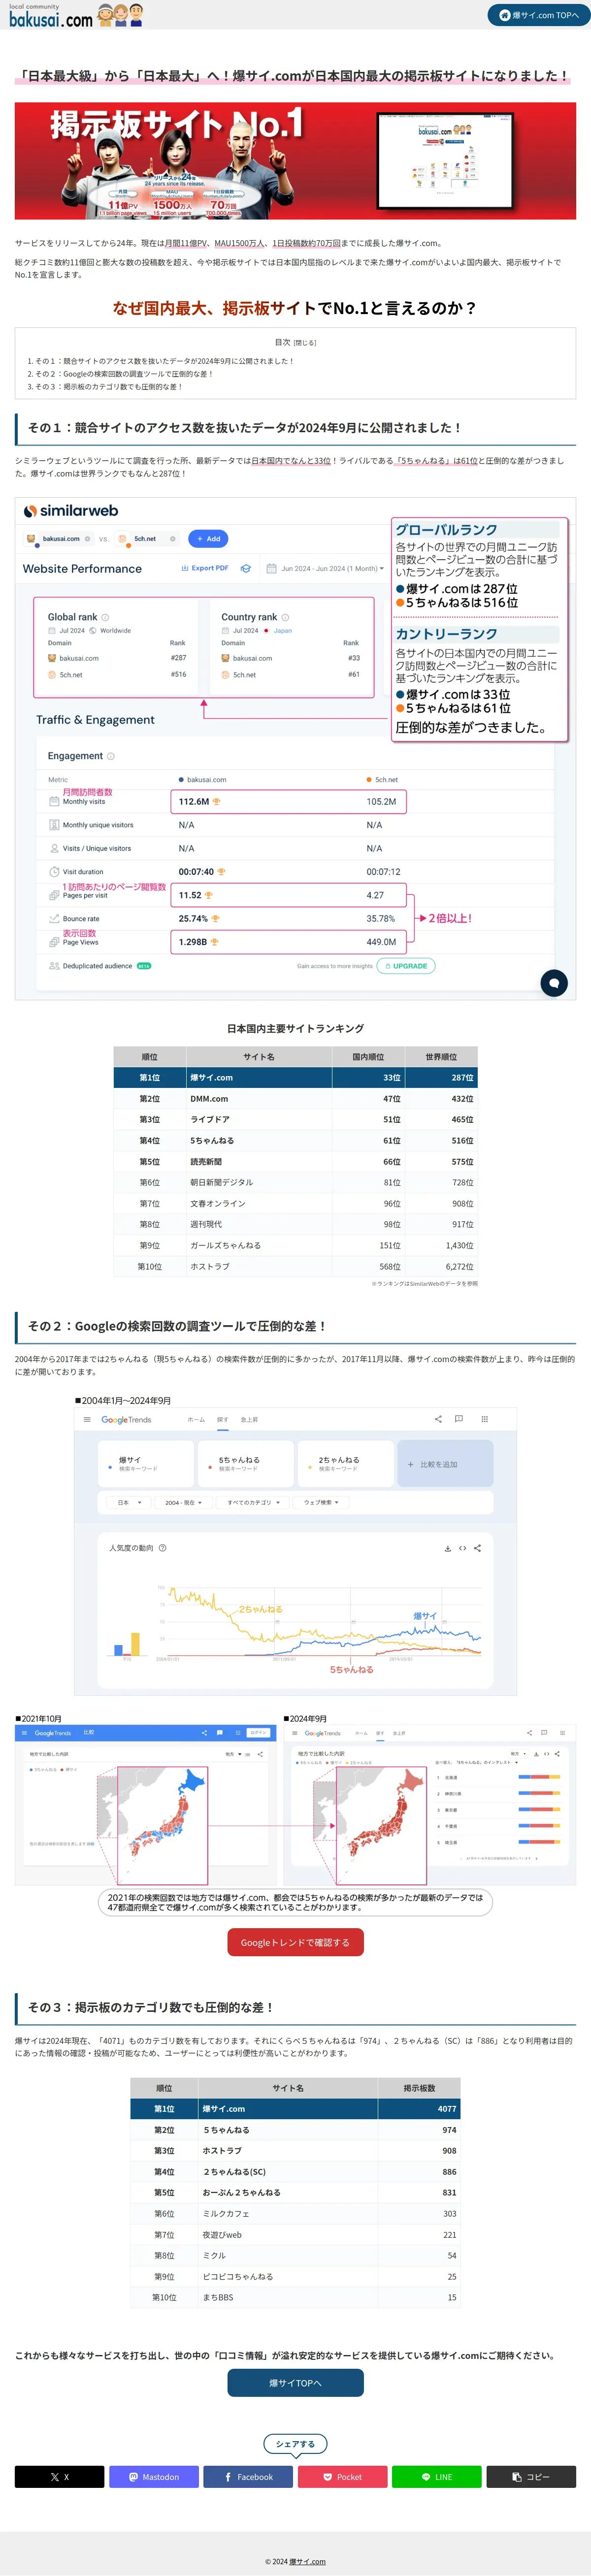
Task: Select the 夜遊びweb row
Action: tap(295, 2235)
